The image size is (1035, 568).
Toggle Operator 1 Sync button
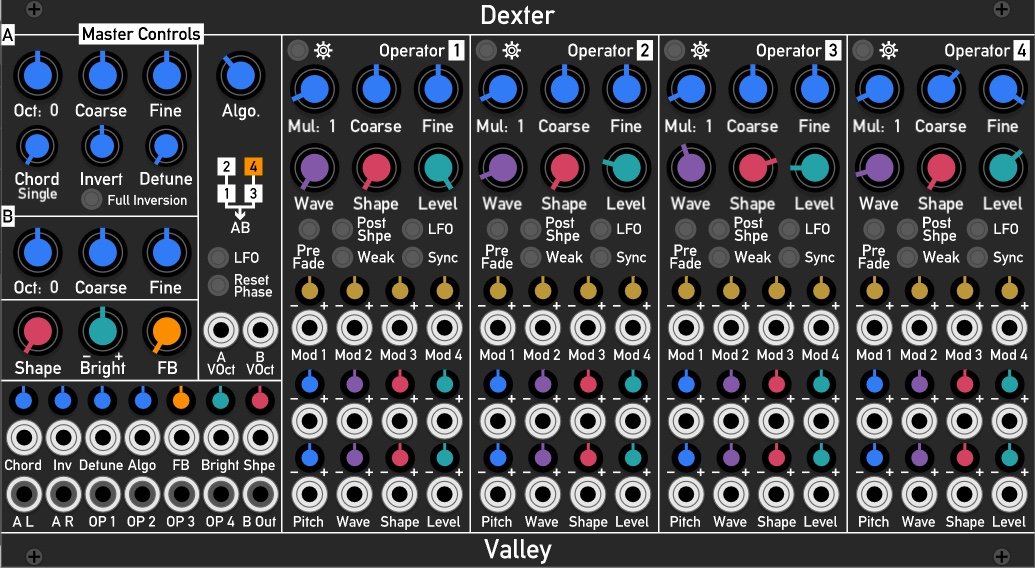(412, 257)
